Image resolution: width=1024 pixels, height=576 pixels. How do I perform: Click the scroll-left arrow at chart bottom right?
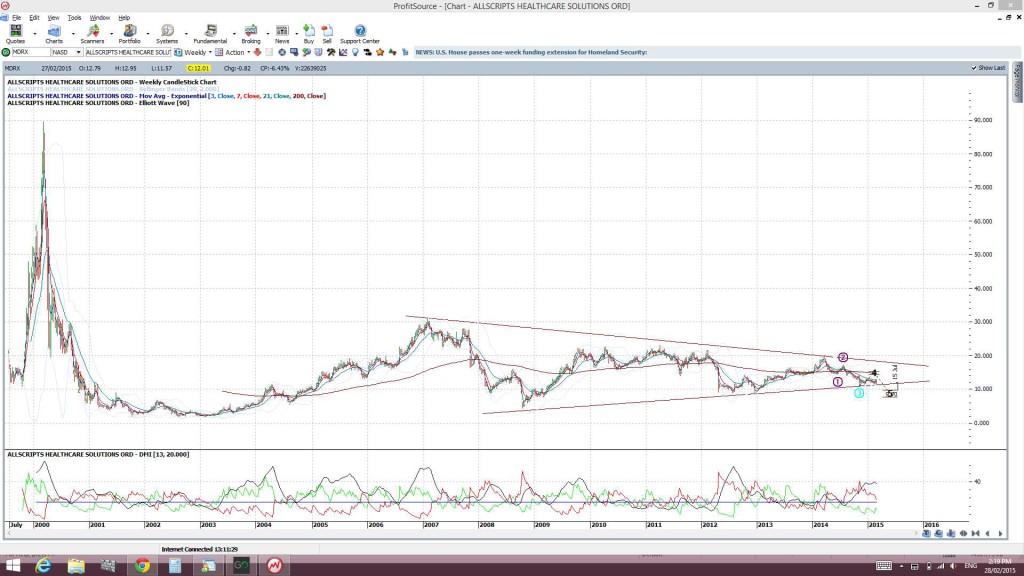987,534
